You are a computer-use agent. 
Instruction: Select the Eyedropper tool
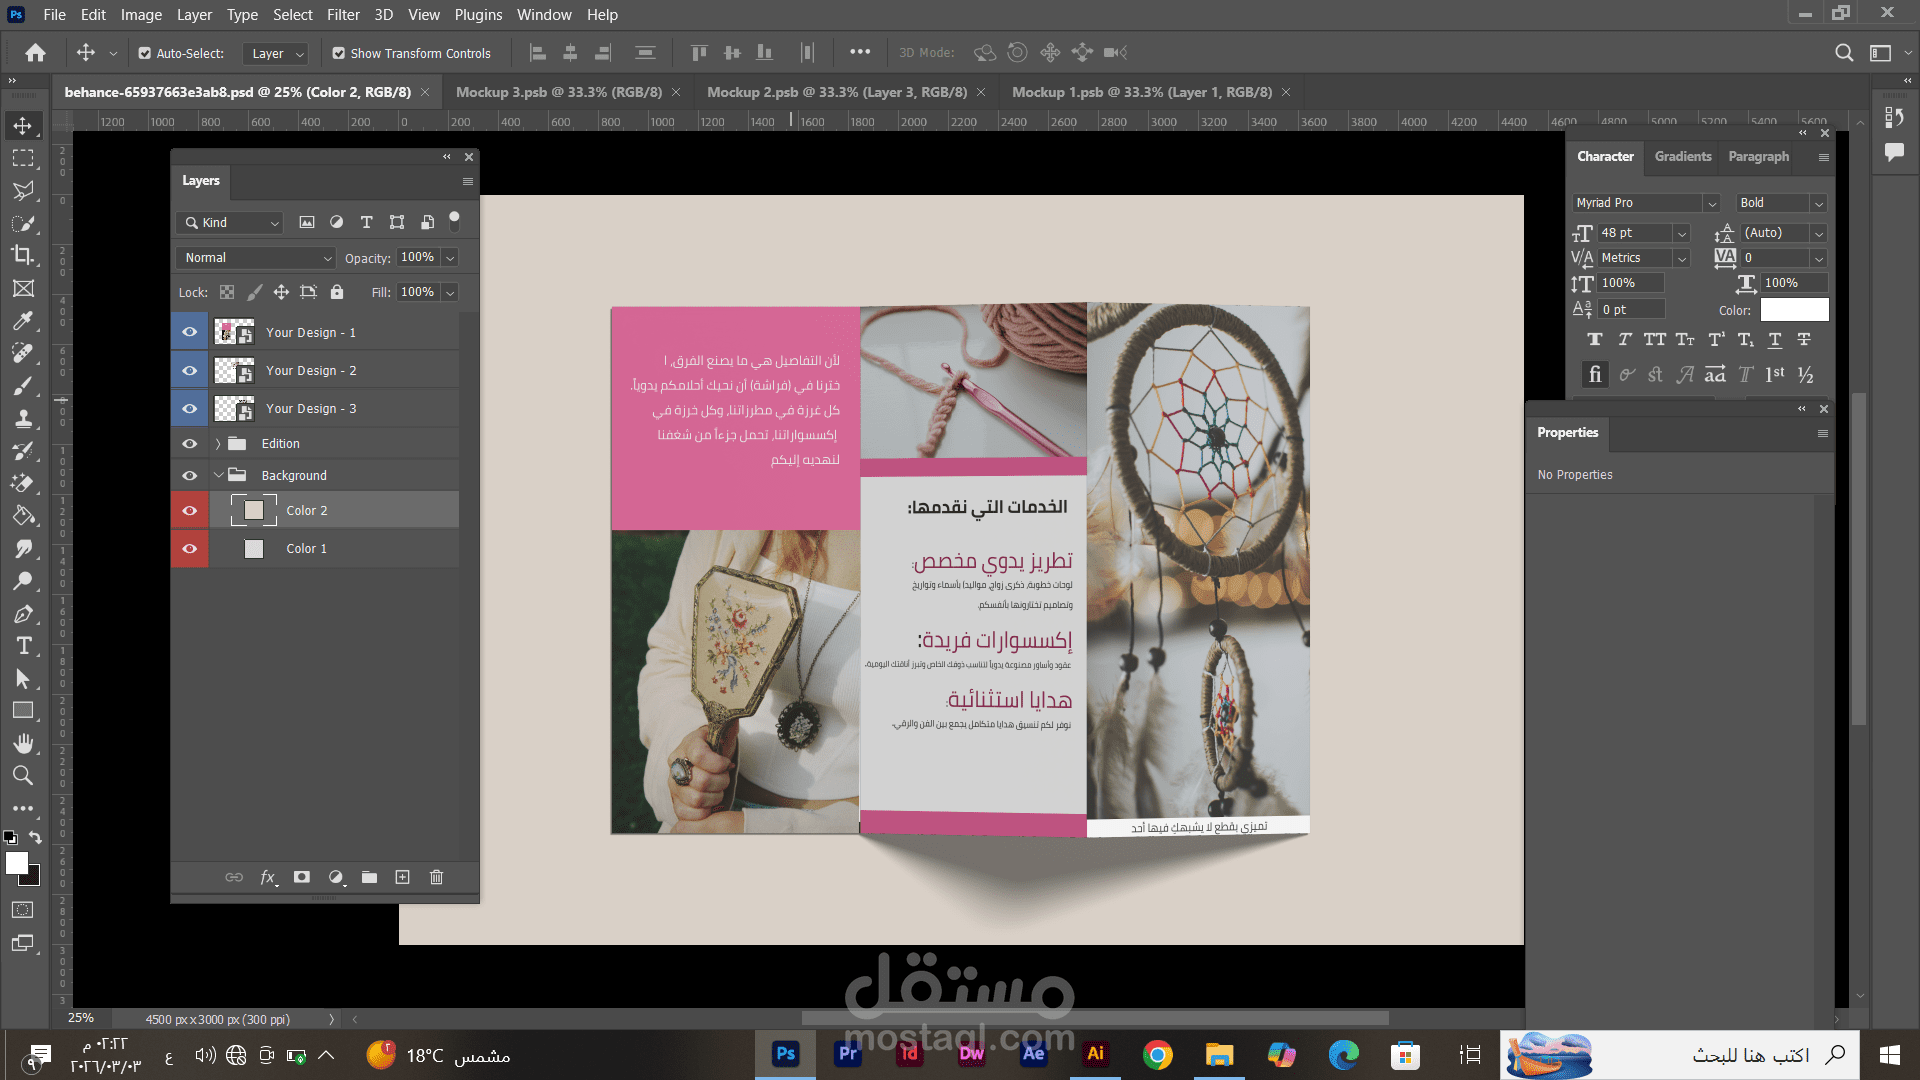click(22, 321)
